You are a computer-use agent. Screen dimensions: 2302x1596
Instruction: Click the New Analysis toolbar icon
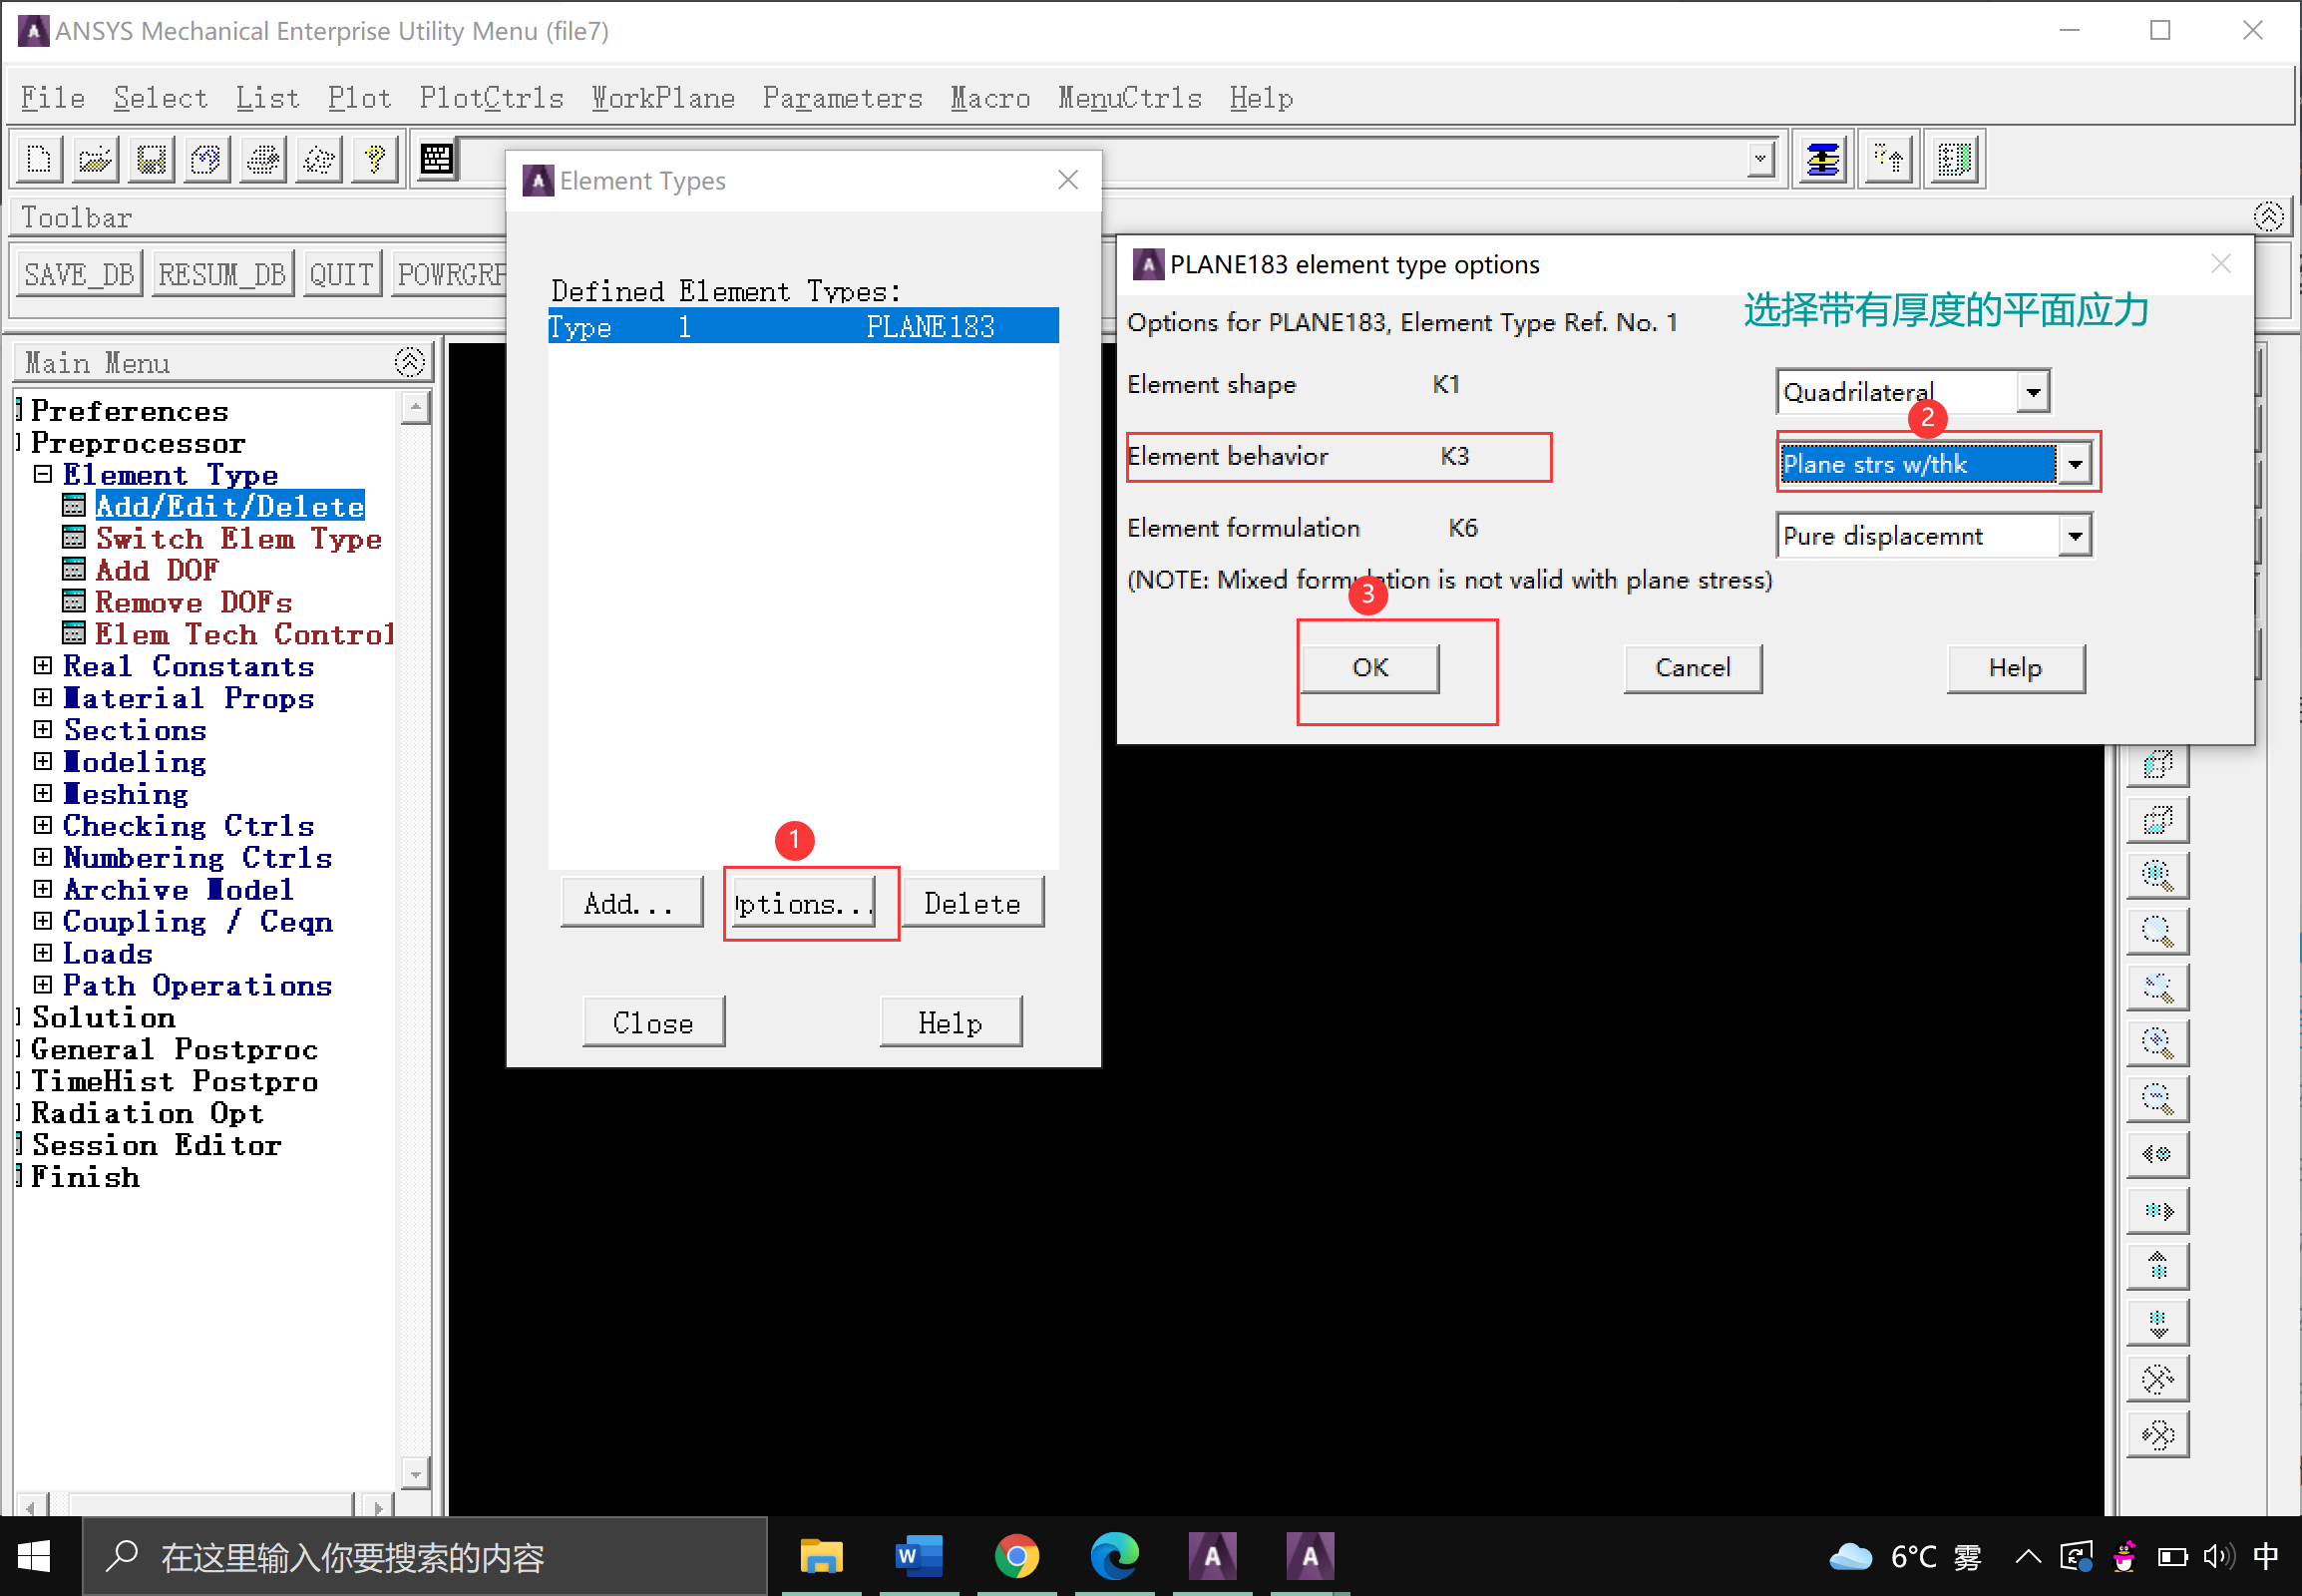[40, 159]
